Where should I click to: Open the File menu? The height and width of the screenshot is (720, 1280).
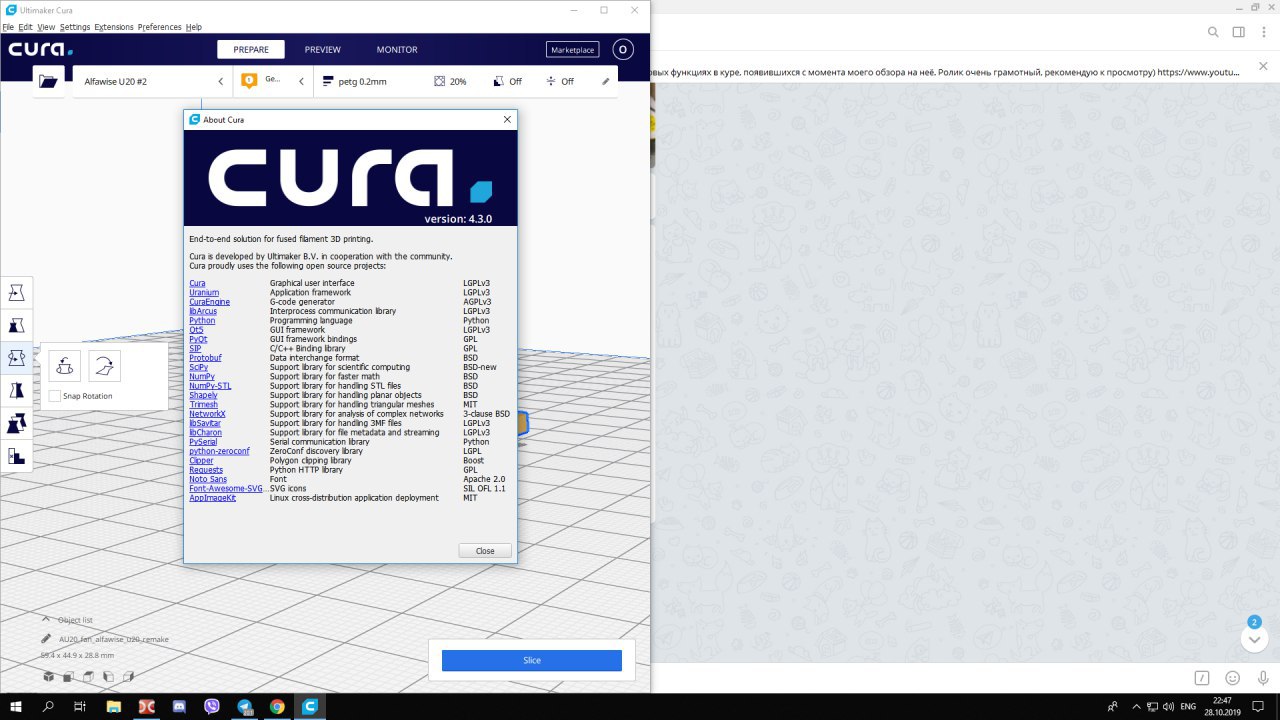pyautogui.click(x=8, y=27)
